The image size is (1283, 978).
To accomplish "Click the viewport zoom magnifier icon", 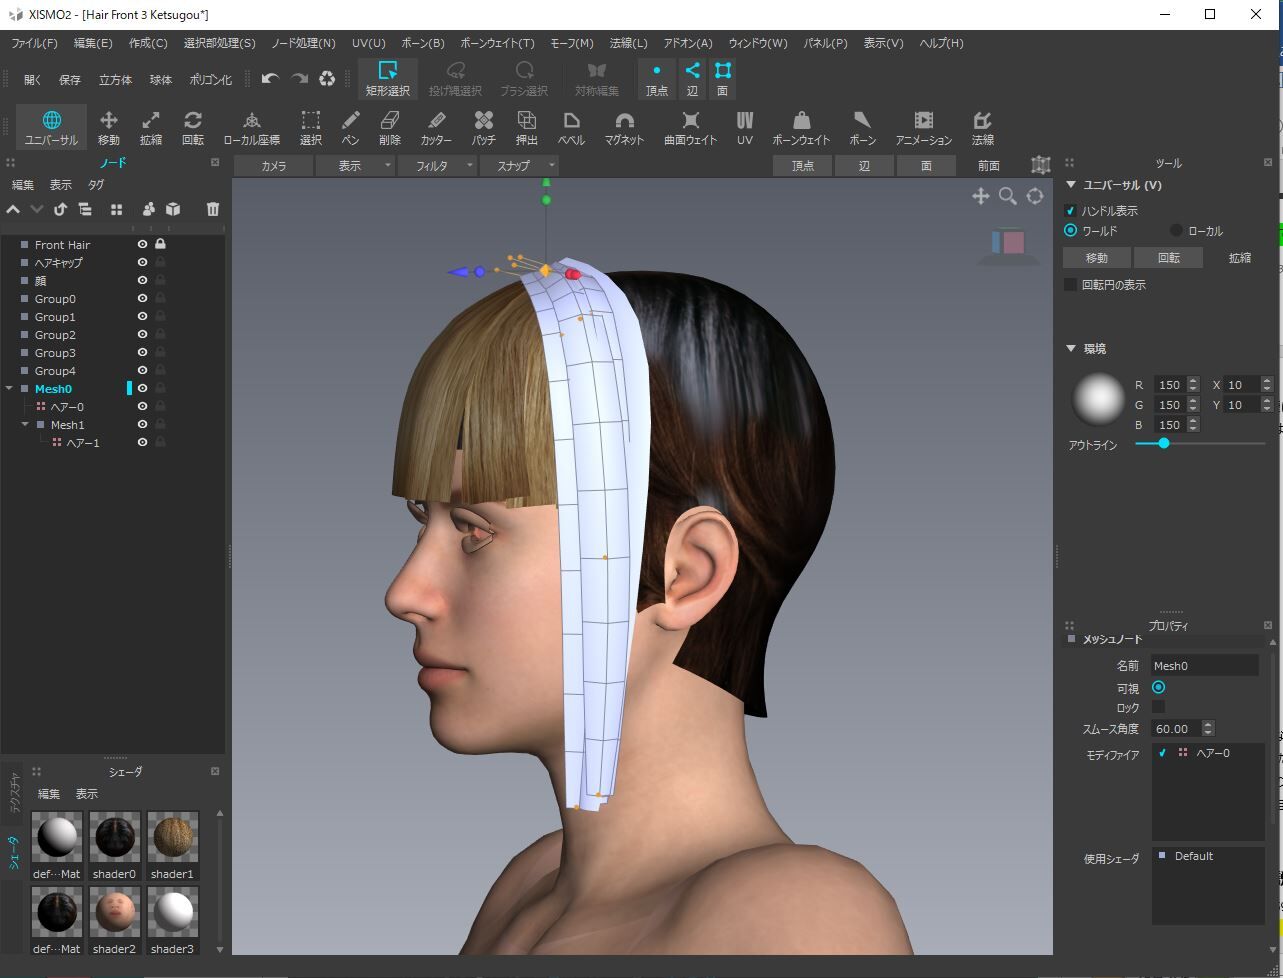I will coord(1008,196).
